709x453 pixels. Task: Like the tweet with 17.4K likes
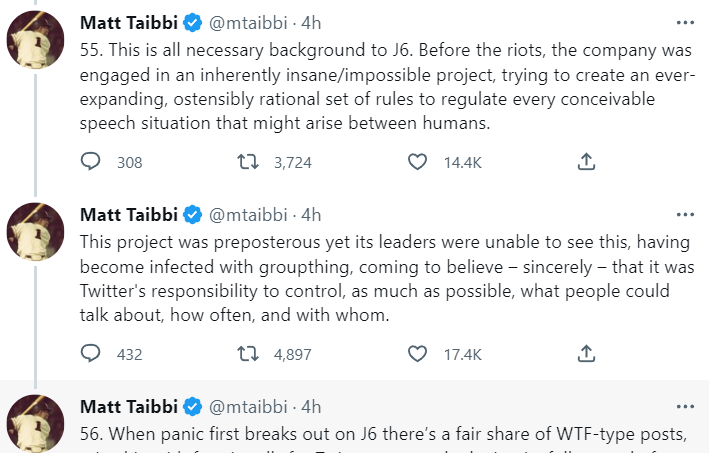click(x=420, y=353)
